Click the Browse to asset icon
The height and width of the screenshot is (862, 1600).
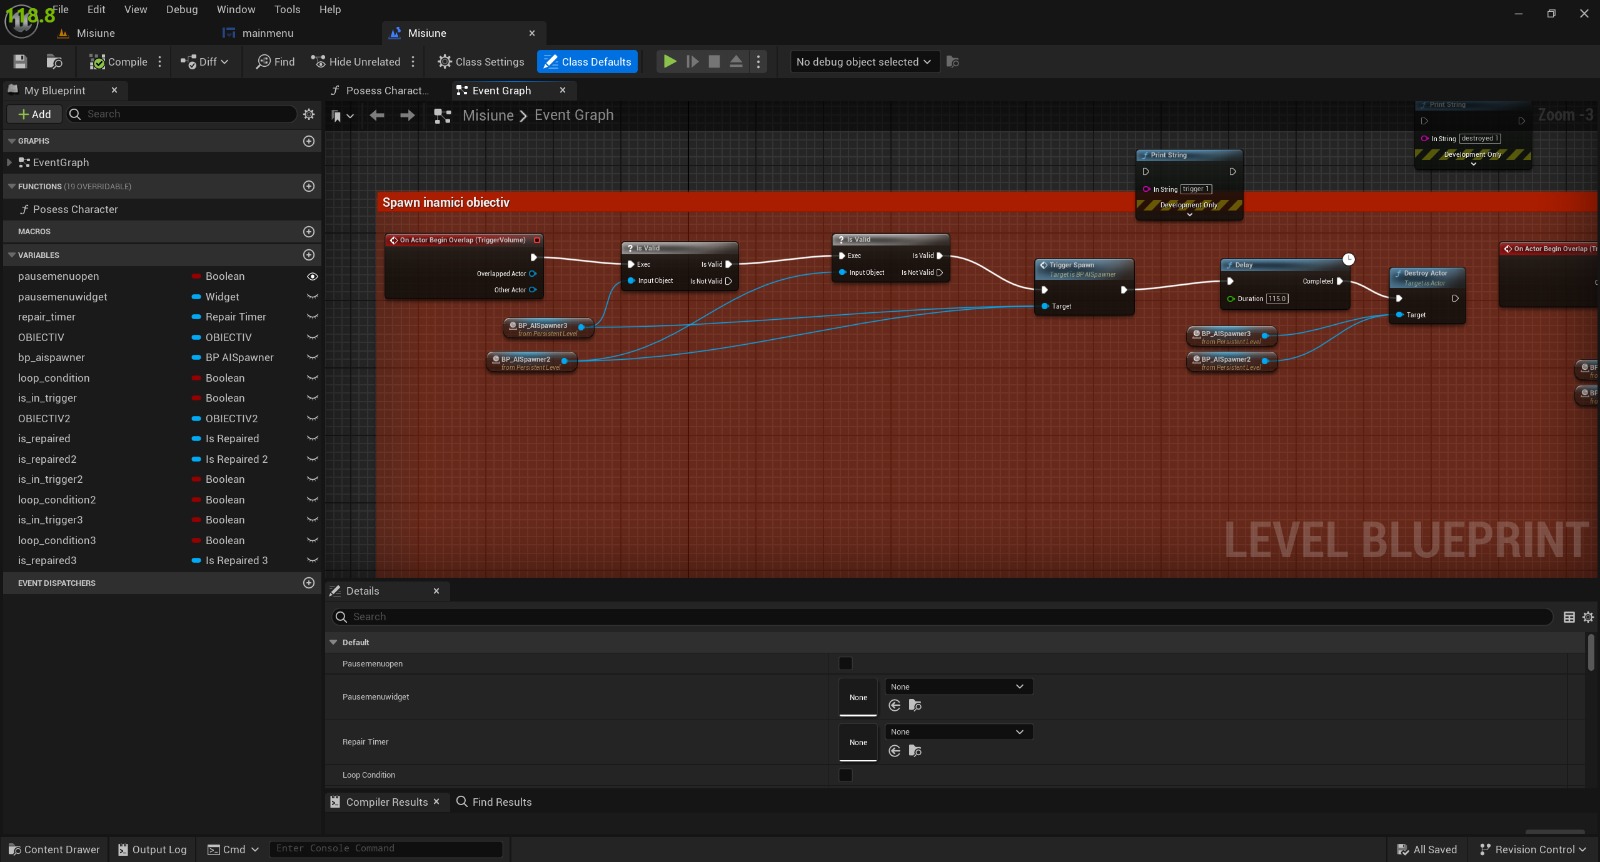55,62
